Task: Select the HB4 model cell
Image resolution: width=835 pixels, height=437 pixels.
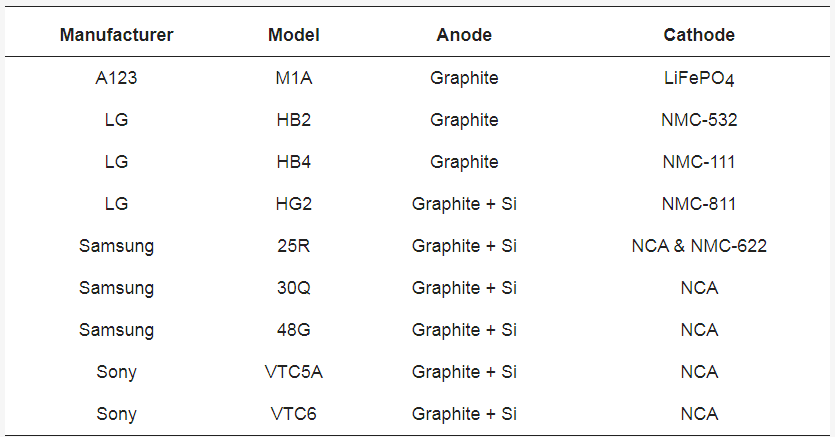Action: [x=293, y=162]
